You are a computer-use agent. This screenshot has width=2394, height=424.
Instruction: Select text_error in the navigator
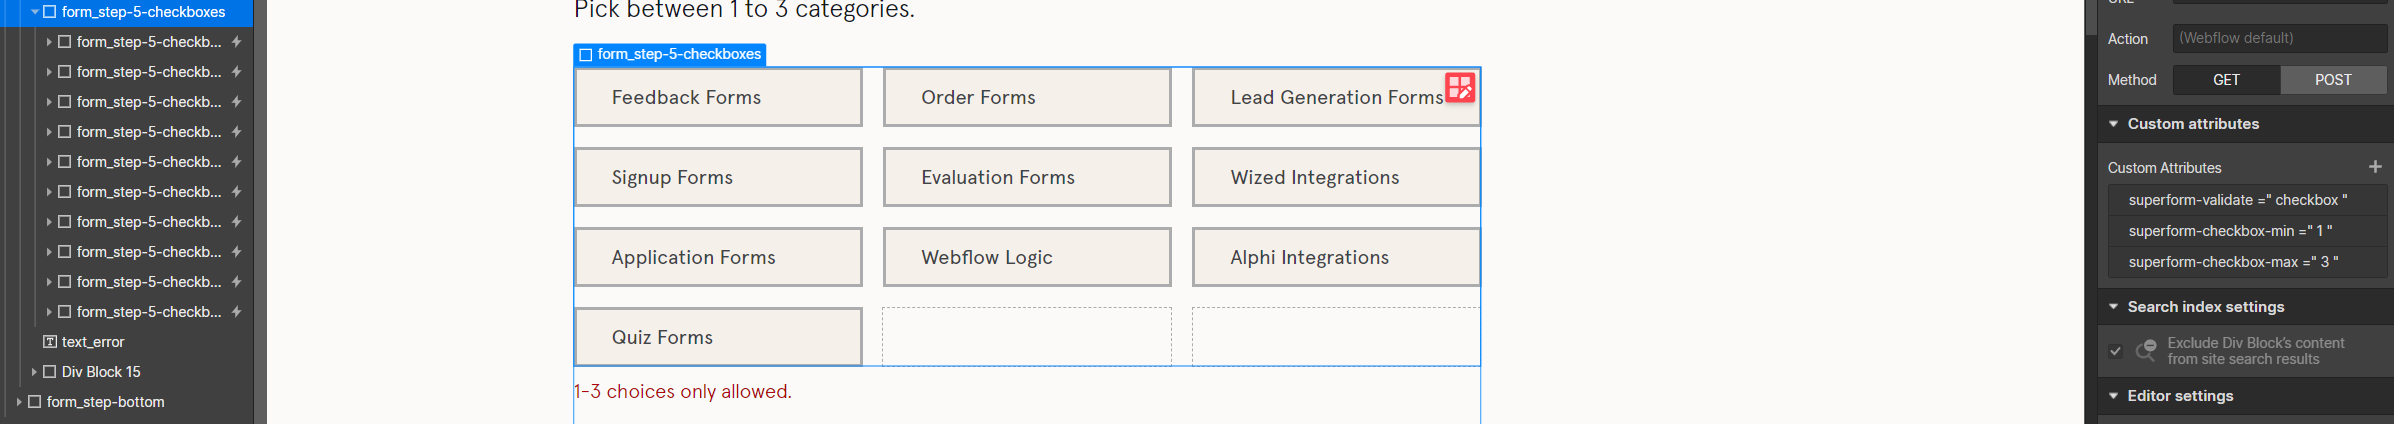pos(93,342)
